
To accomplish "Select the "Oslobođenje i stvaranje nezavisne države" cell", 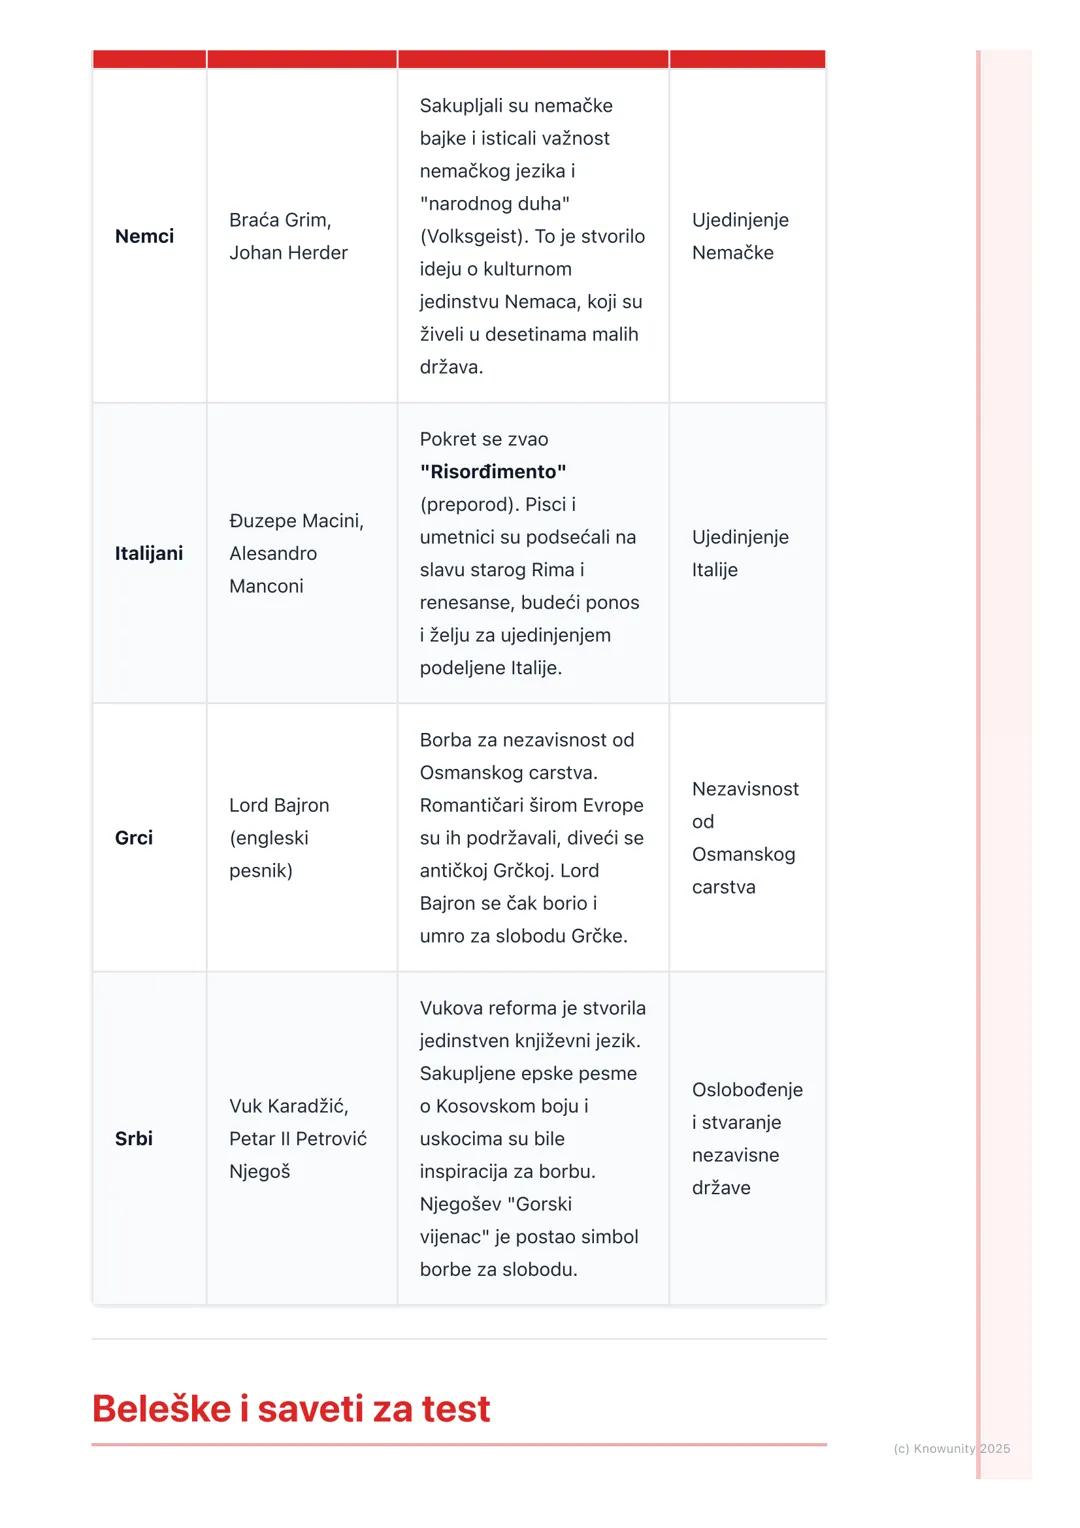I will coord(747,1138).
